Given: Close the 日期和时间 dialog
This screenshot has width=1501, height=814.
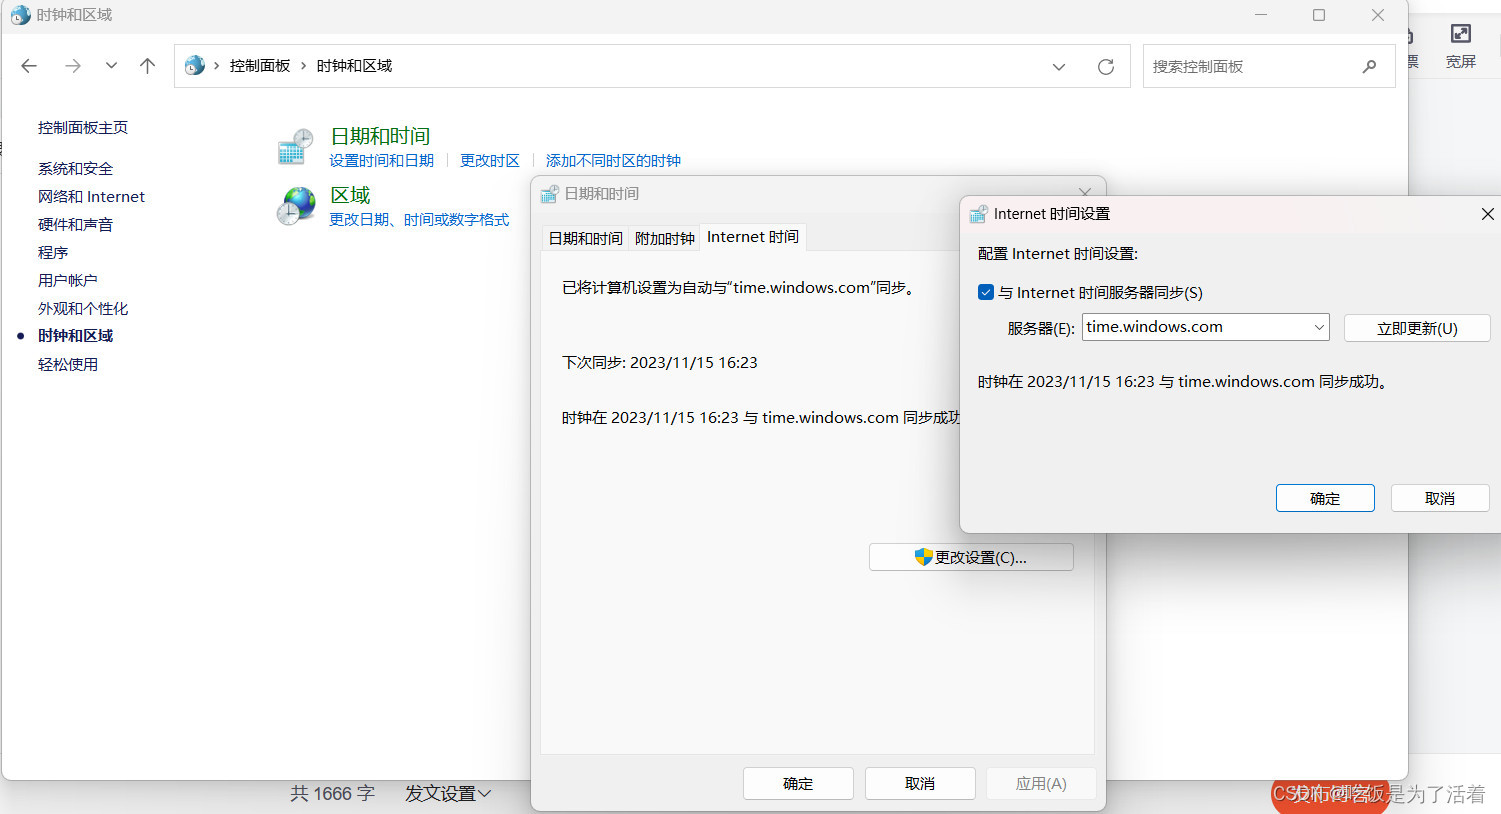Looking at the screenshot, I should [1086, 191].
